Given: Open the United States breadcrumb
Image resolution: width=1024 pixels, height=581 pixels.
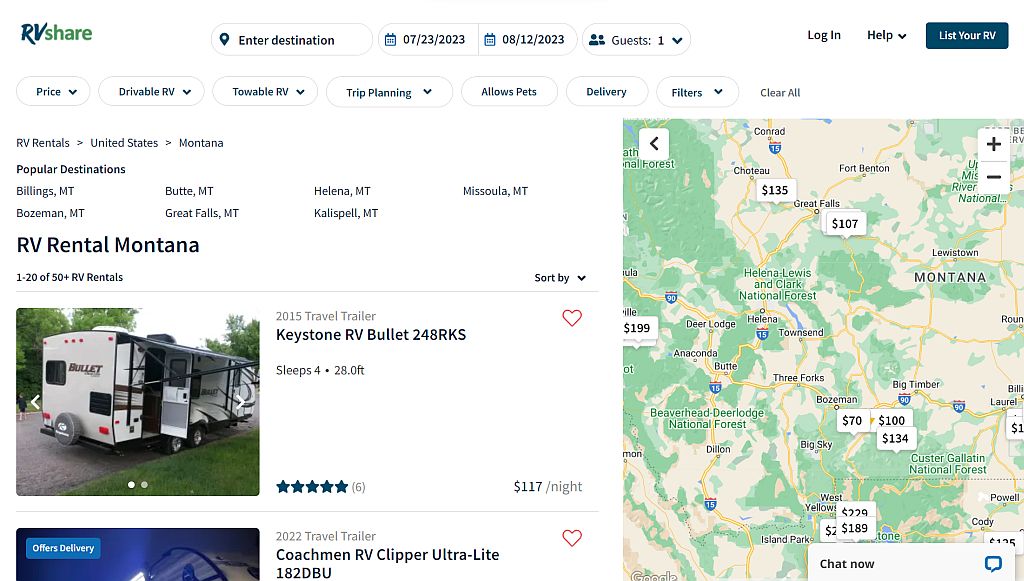Looking at the screenshot, I should [x=124, y=143].
